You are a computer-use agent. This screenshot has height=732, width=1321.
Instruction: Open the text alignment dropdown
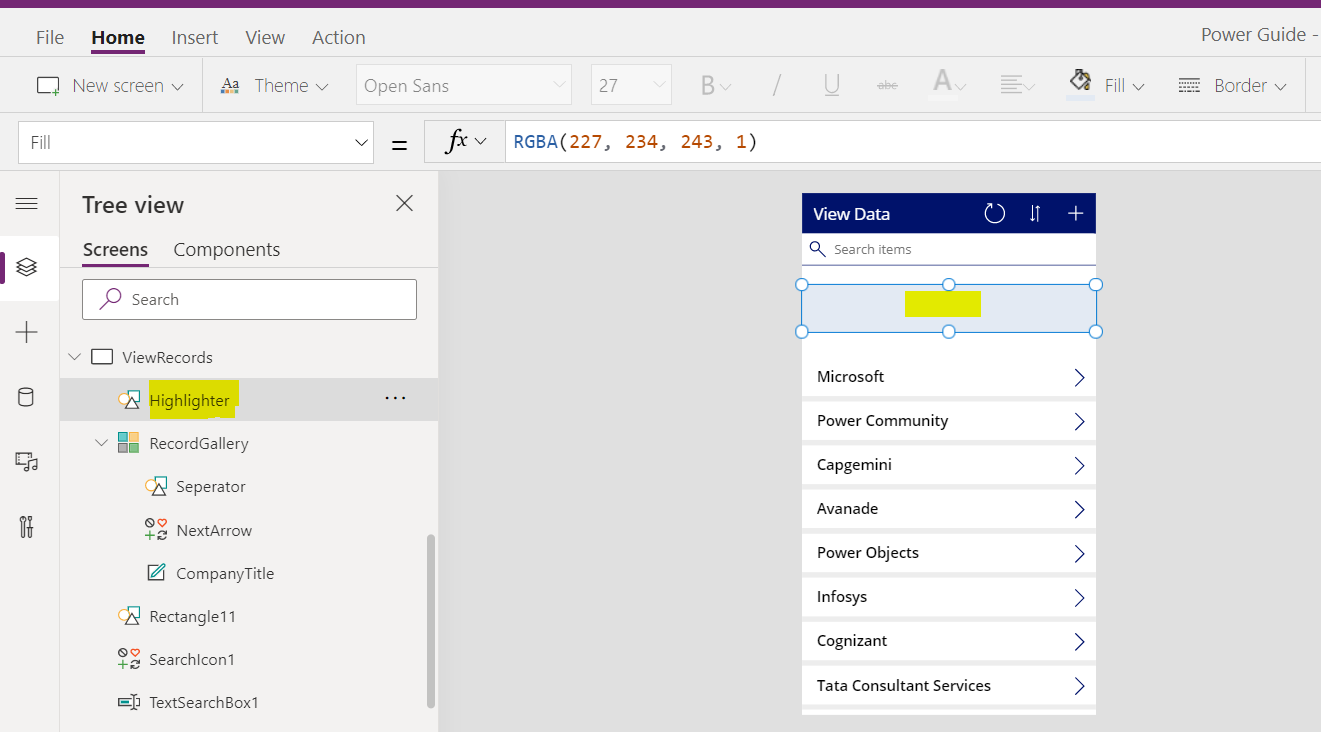click(x=1017, y=86)
